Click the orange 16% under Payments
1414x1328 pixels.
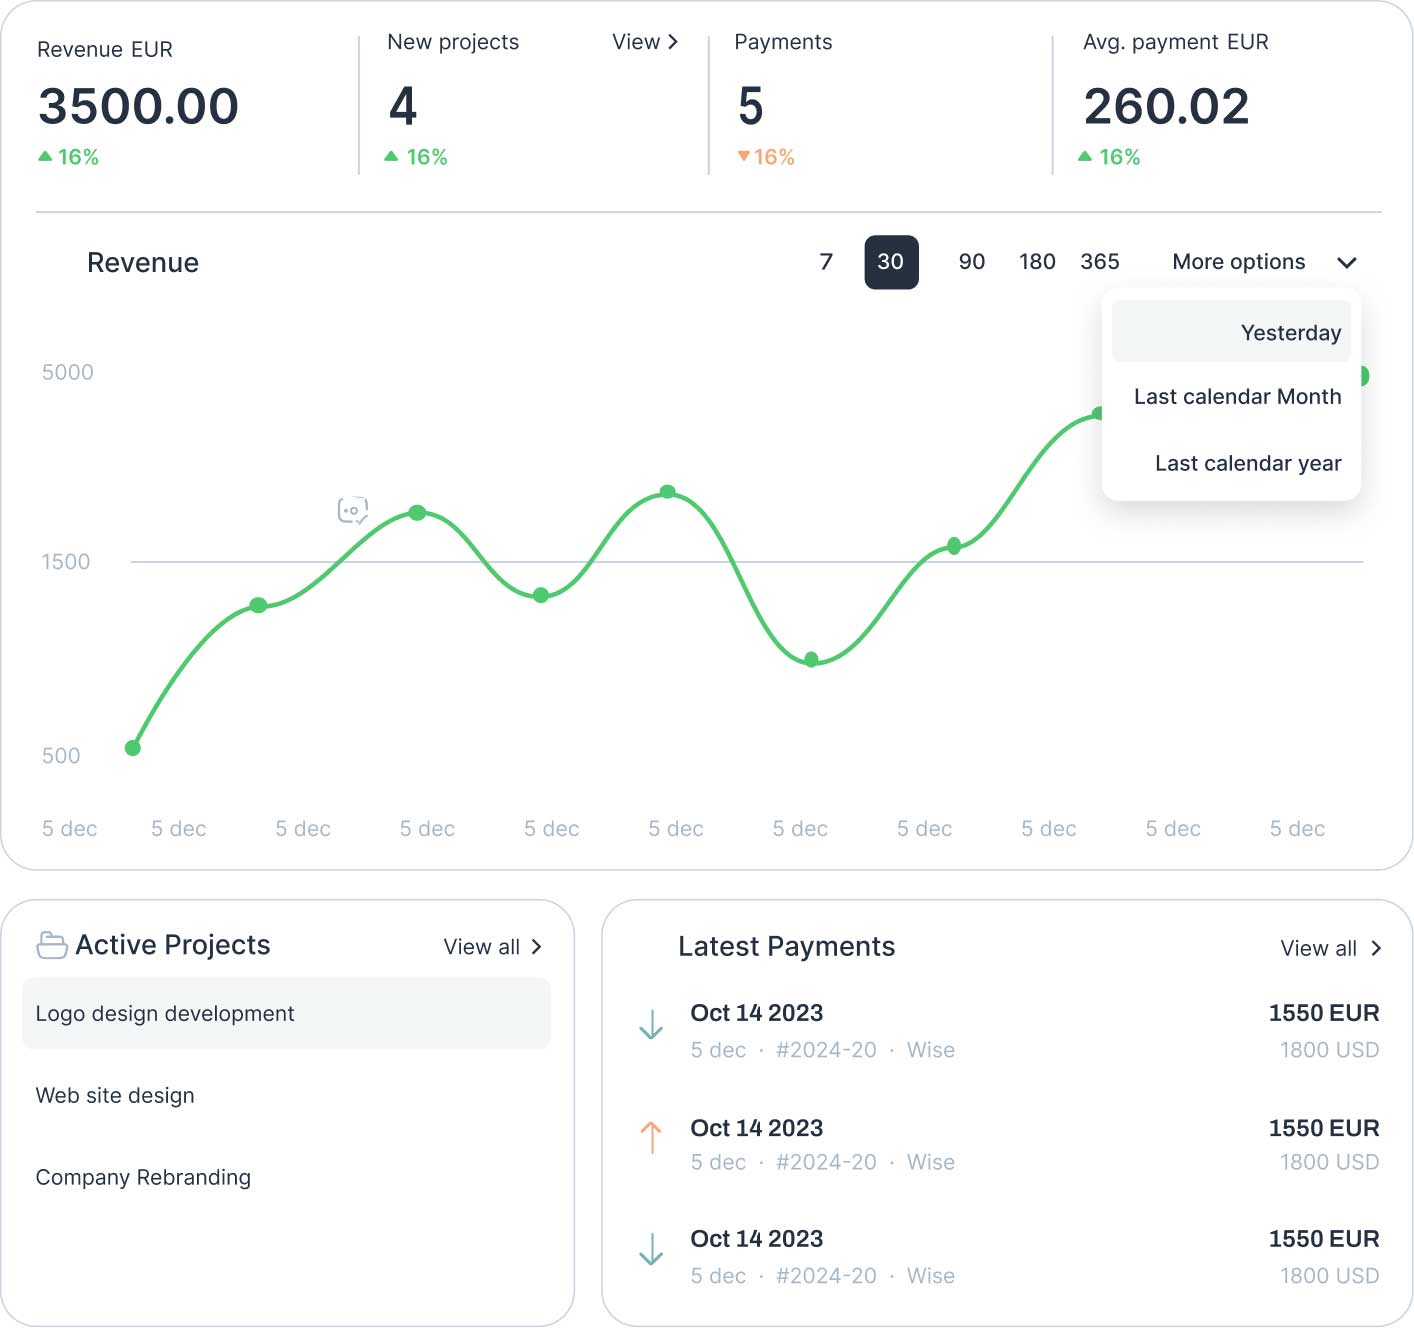coord(774,157)
